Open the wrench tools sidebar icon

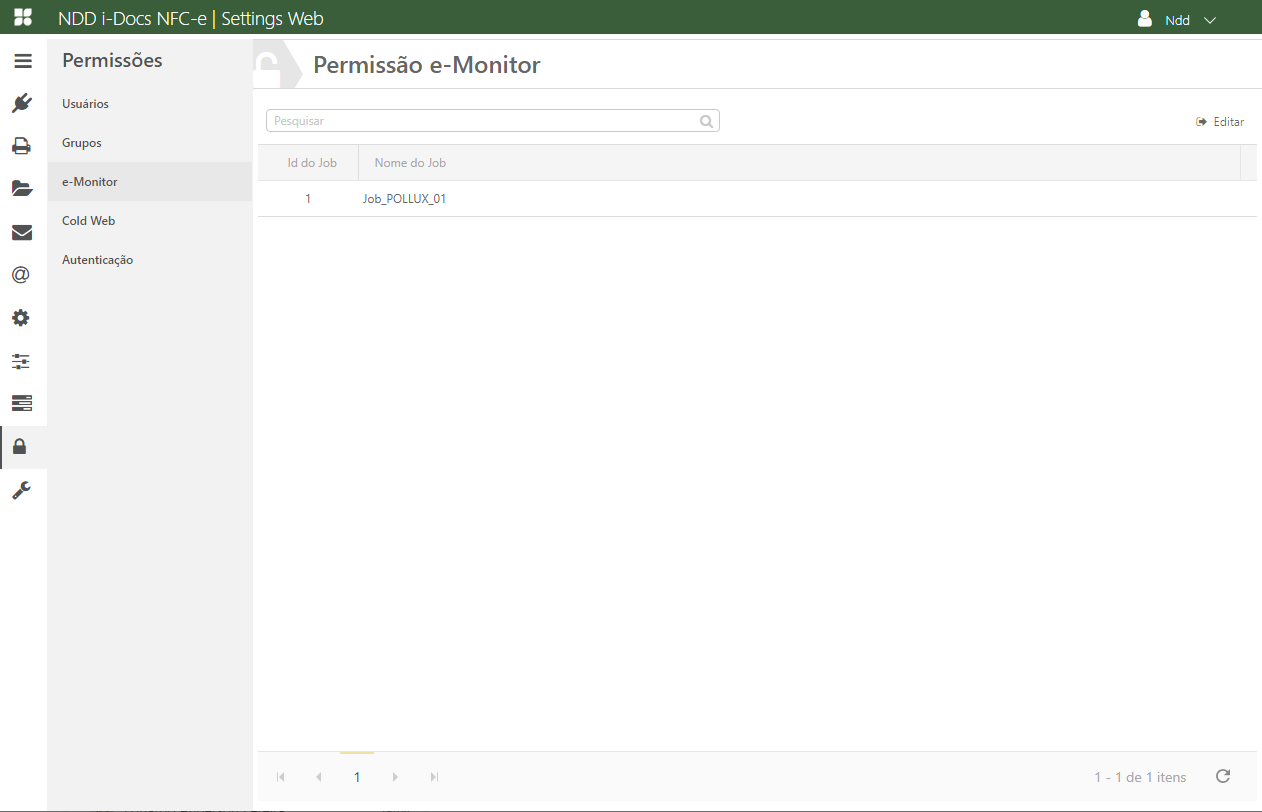point(22,490)
